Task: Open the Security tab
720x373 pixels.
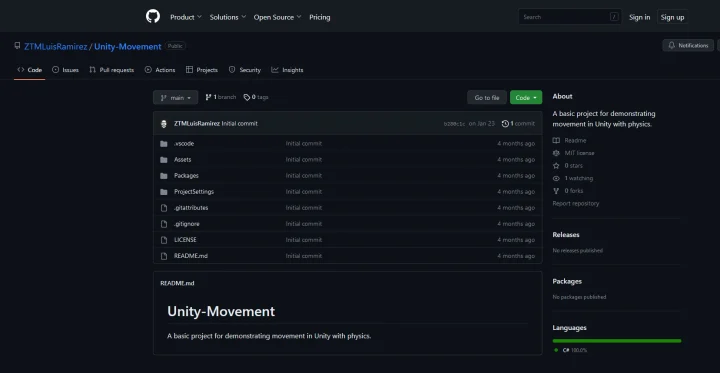Action: click(245, 70)
